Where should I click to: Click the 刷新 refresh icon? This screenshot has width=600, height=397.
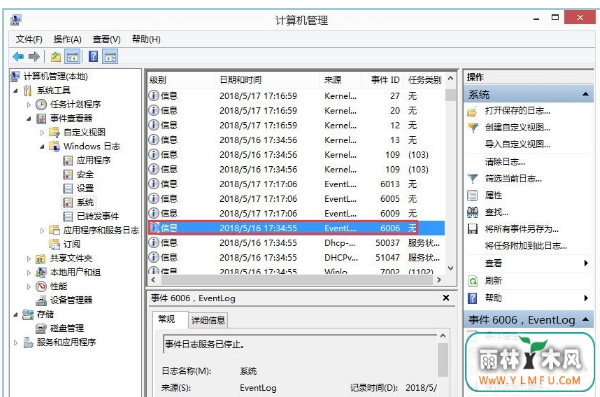coord(473,281)
